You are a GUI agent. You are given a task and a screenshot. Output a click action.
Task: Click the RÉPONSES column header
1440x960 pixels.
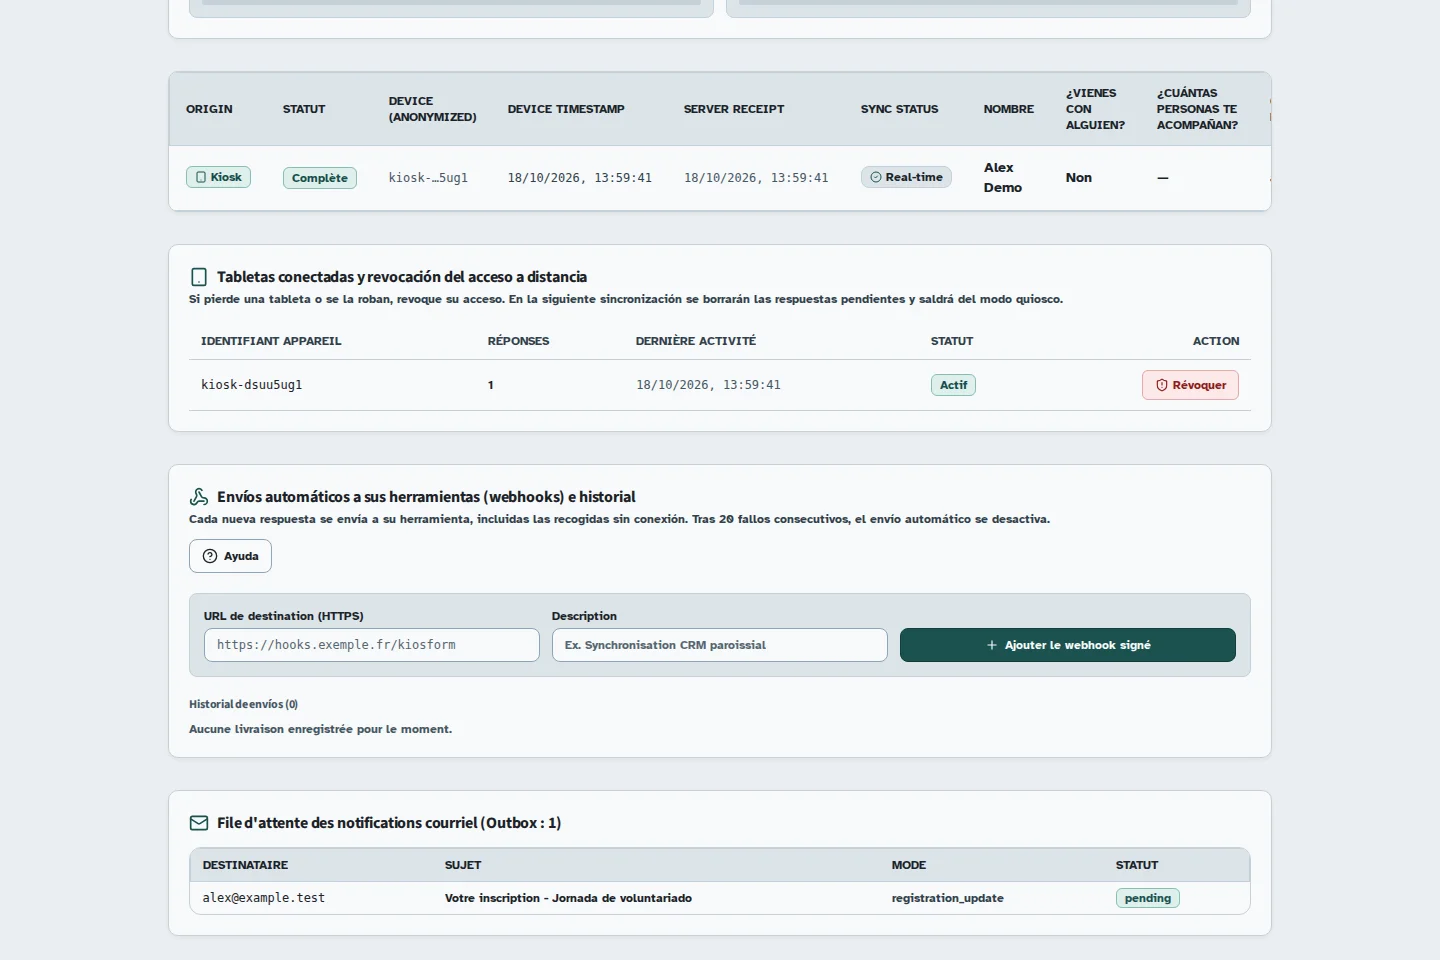point(518,341)
